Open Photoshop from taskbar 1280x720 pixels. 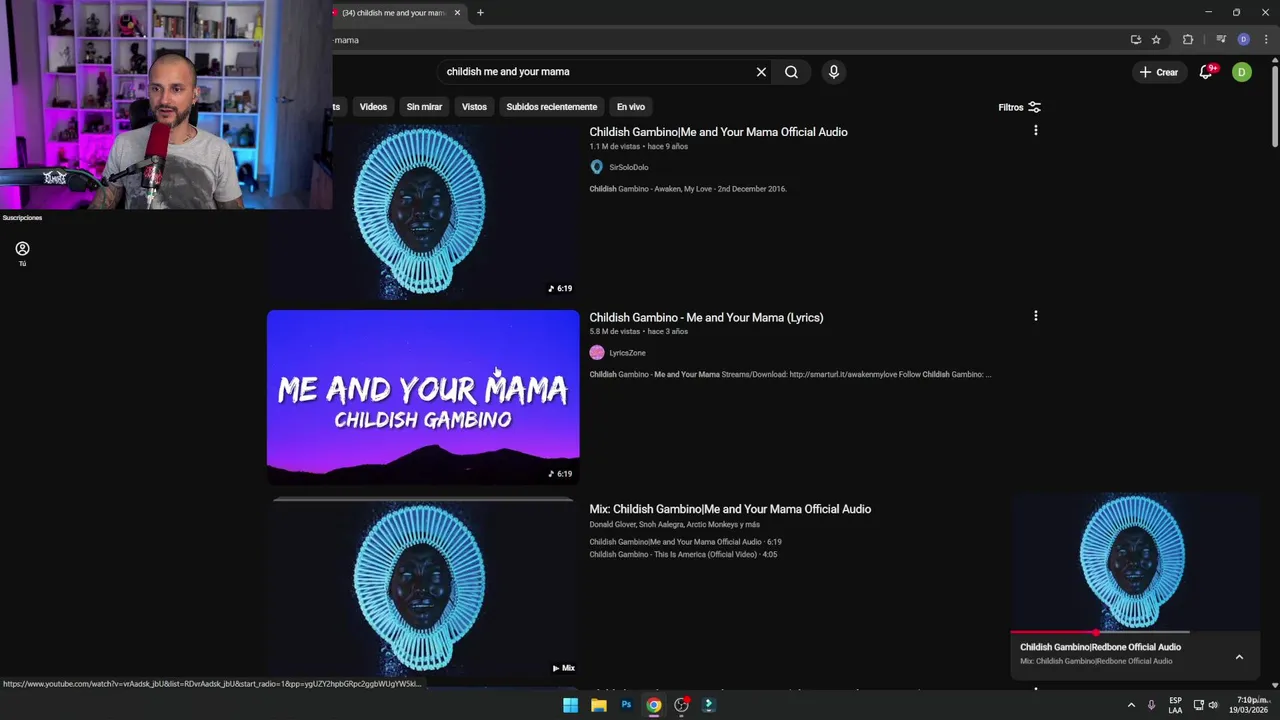point(626,705)
